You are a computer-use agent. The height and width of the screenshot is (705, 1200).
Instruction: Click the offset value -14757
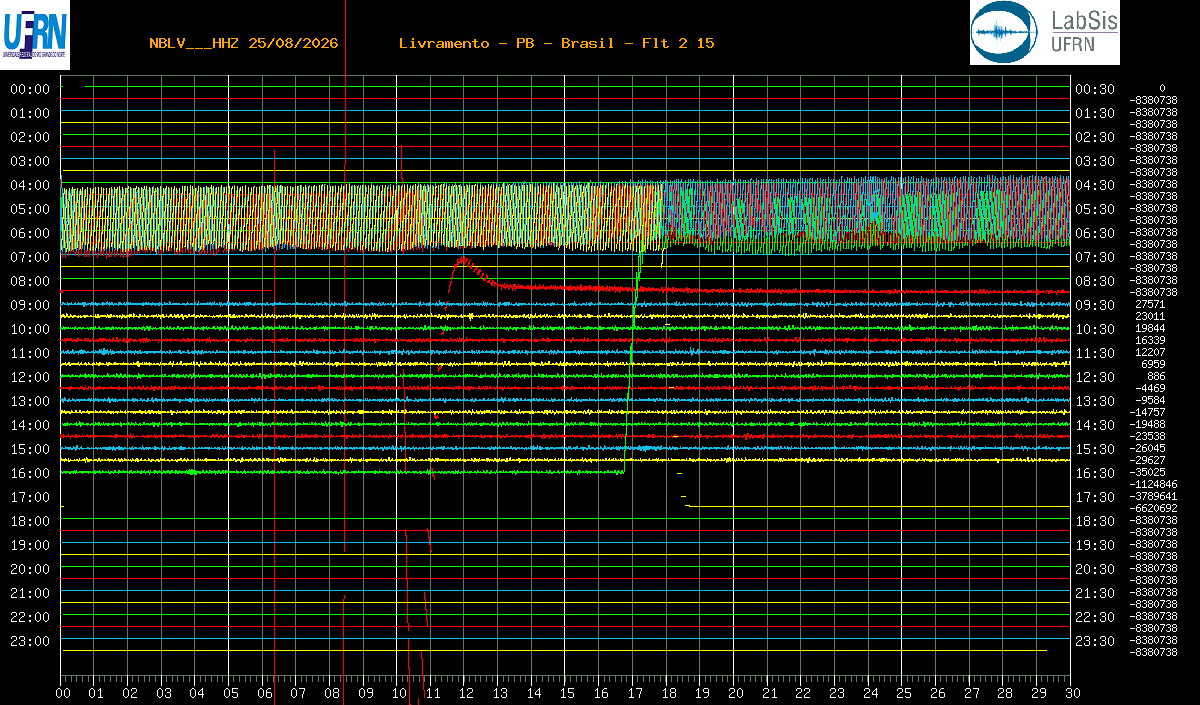click(x=1149, y=412)
